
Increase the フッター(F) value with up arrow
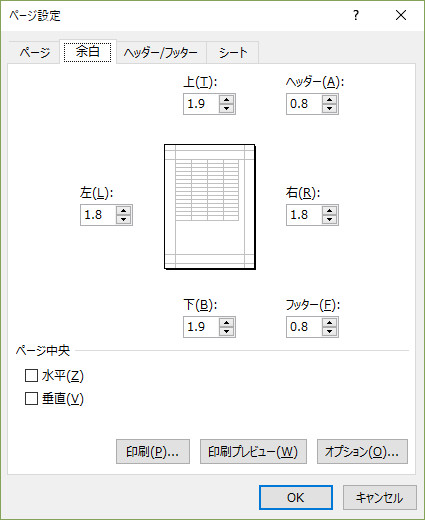330,323
